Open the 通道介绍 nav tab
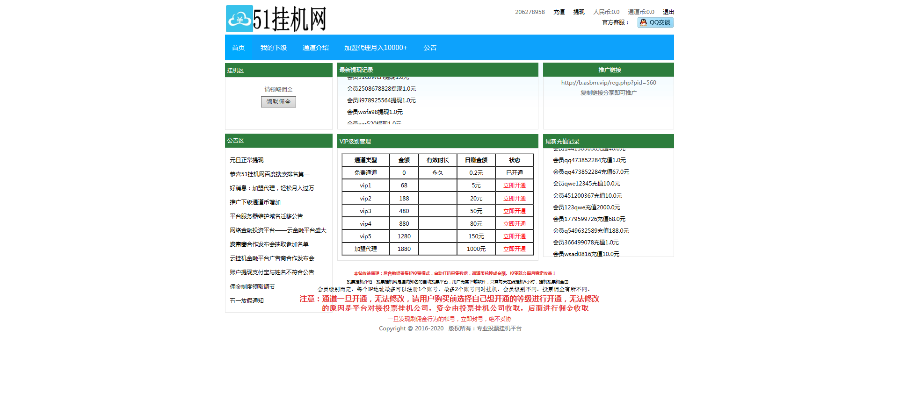This screenshot has height=414, width=900. pos(316,48)
